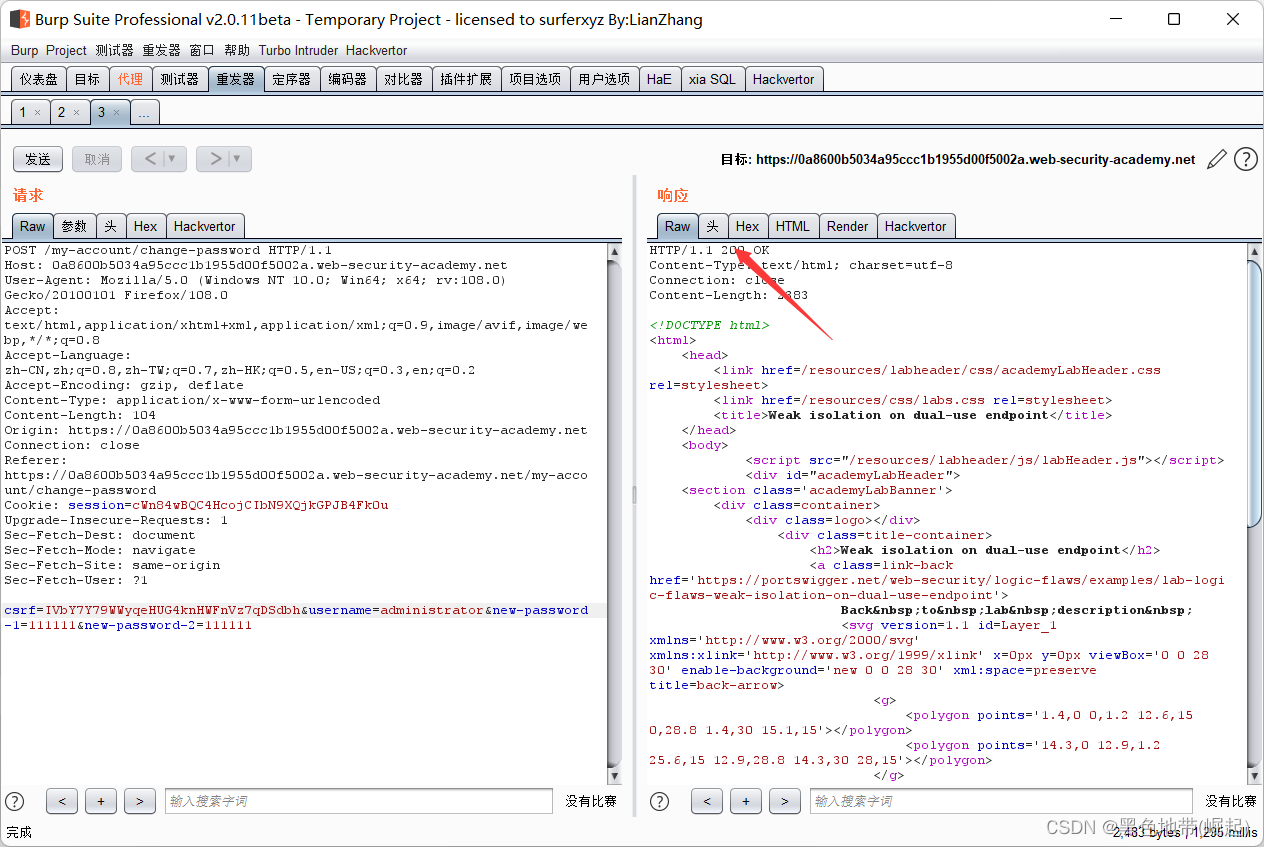
Task: Select response Hackvertor tab
Action: point(915,226)
